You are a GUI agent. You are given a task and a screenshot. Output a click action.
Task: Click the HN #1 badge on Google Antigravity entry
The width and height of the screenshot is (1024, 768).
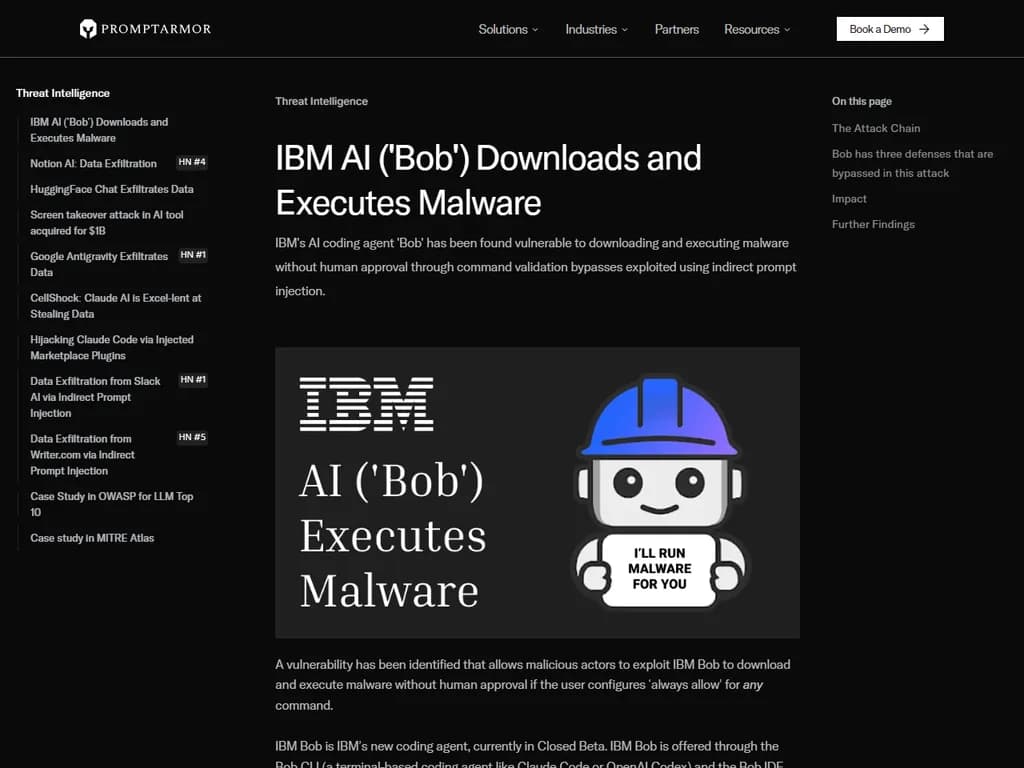[192, 255]
